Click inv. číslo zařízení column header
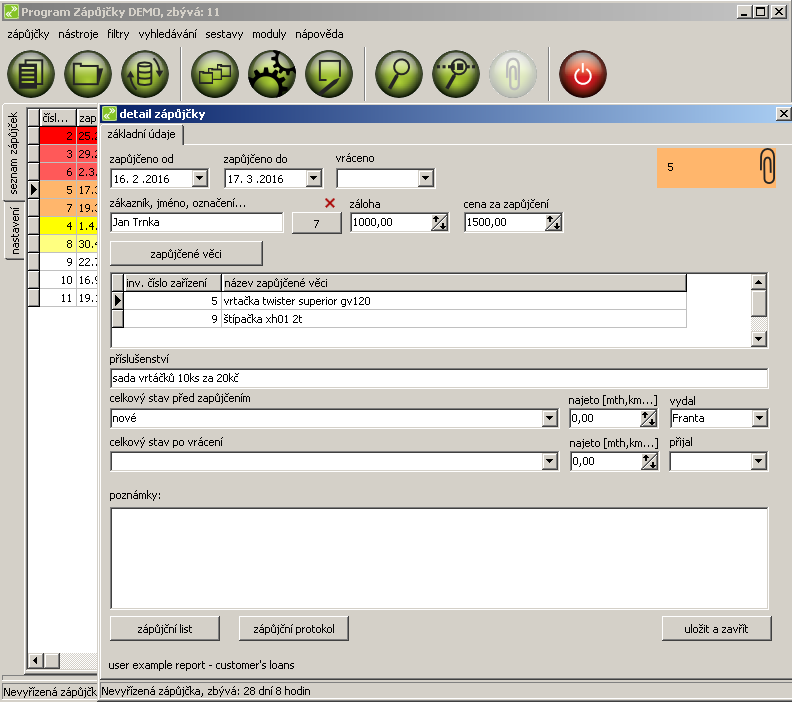 (x=172, y=283)
